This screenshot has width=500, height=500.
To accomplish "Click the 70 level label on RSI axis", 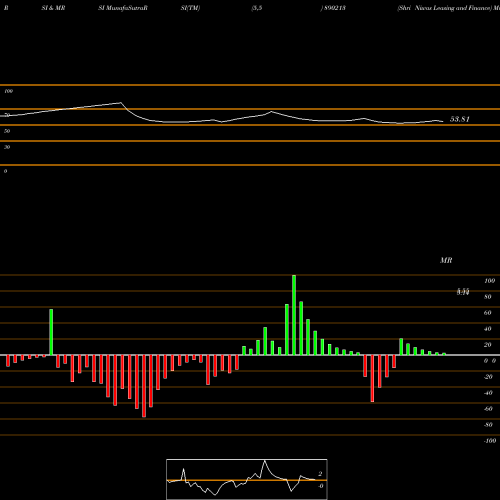I will click(x=7, y=115).
